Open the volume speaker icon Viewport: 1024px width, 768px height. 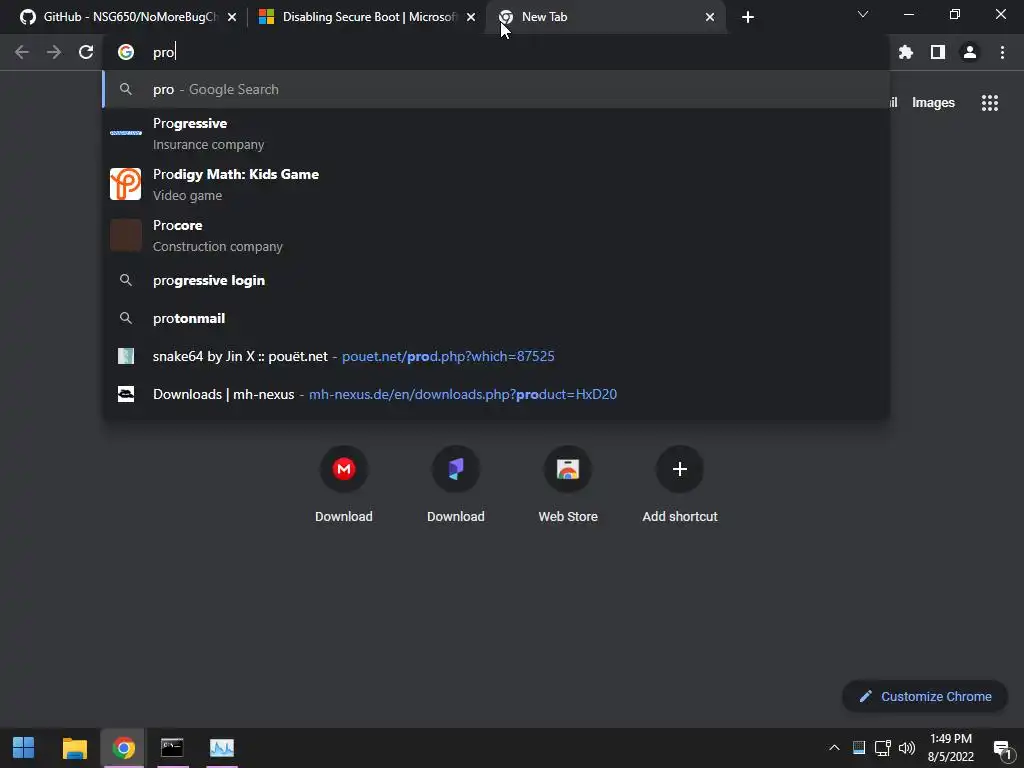(907, 748)
